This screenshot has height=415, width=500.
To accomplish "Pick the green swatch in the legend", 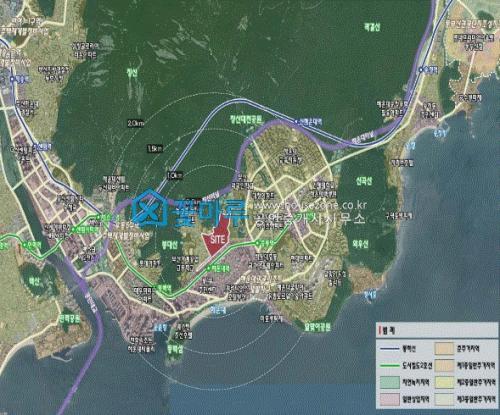I will pos(390,382).
